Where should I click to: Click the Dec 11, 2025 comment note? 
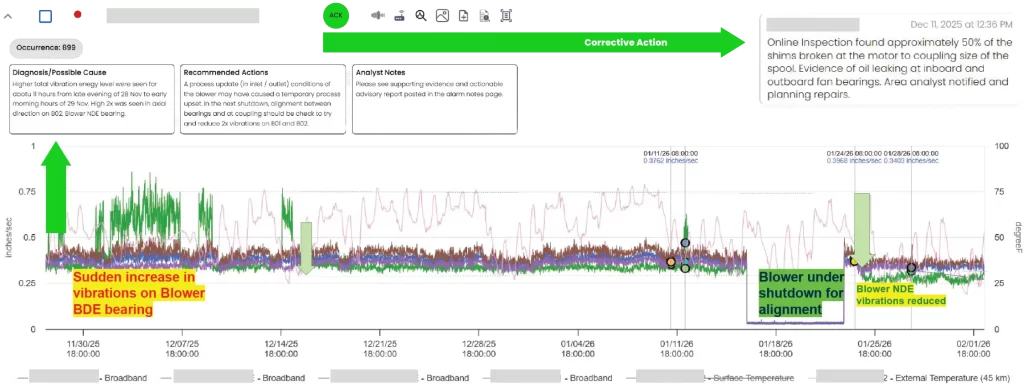(891, 60)
